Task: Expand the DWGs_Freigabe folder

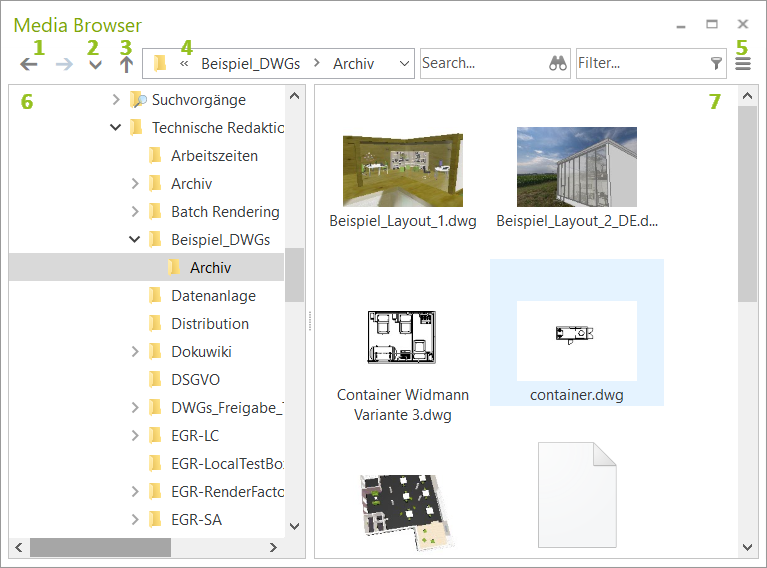Action: pyautogui.click(x=135, y=408)
